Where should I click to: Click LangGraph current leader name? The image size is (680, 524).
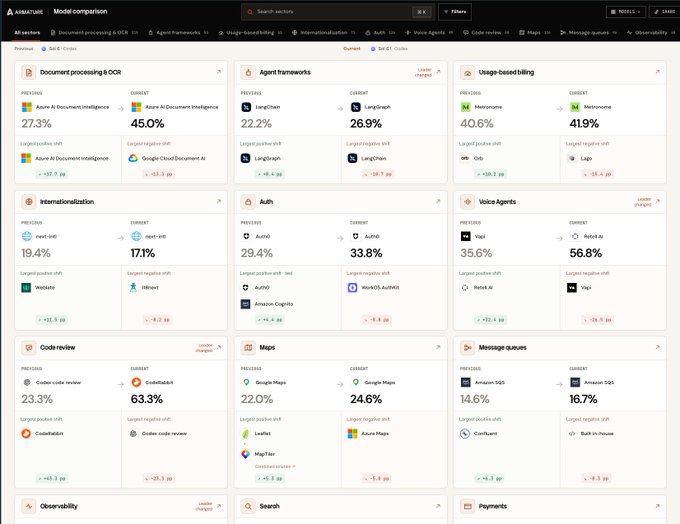coord(377,107)
